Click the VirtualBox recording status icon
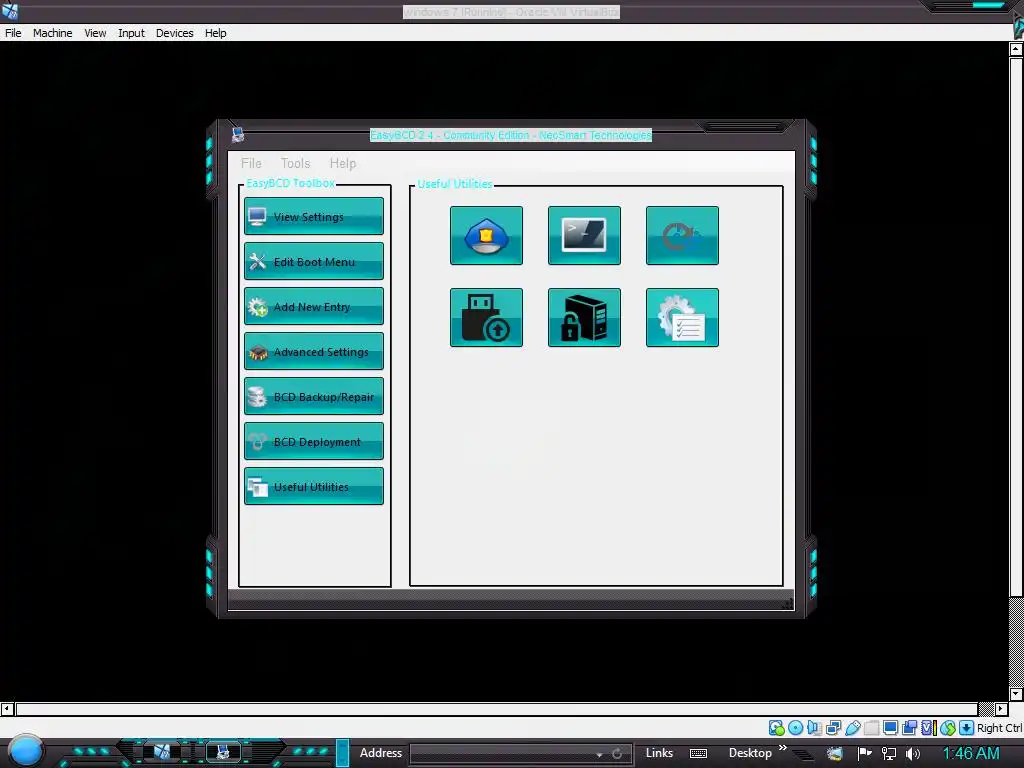This screenshot has width=1024, height=768. pyautogui.click(x=909, y=728)
